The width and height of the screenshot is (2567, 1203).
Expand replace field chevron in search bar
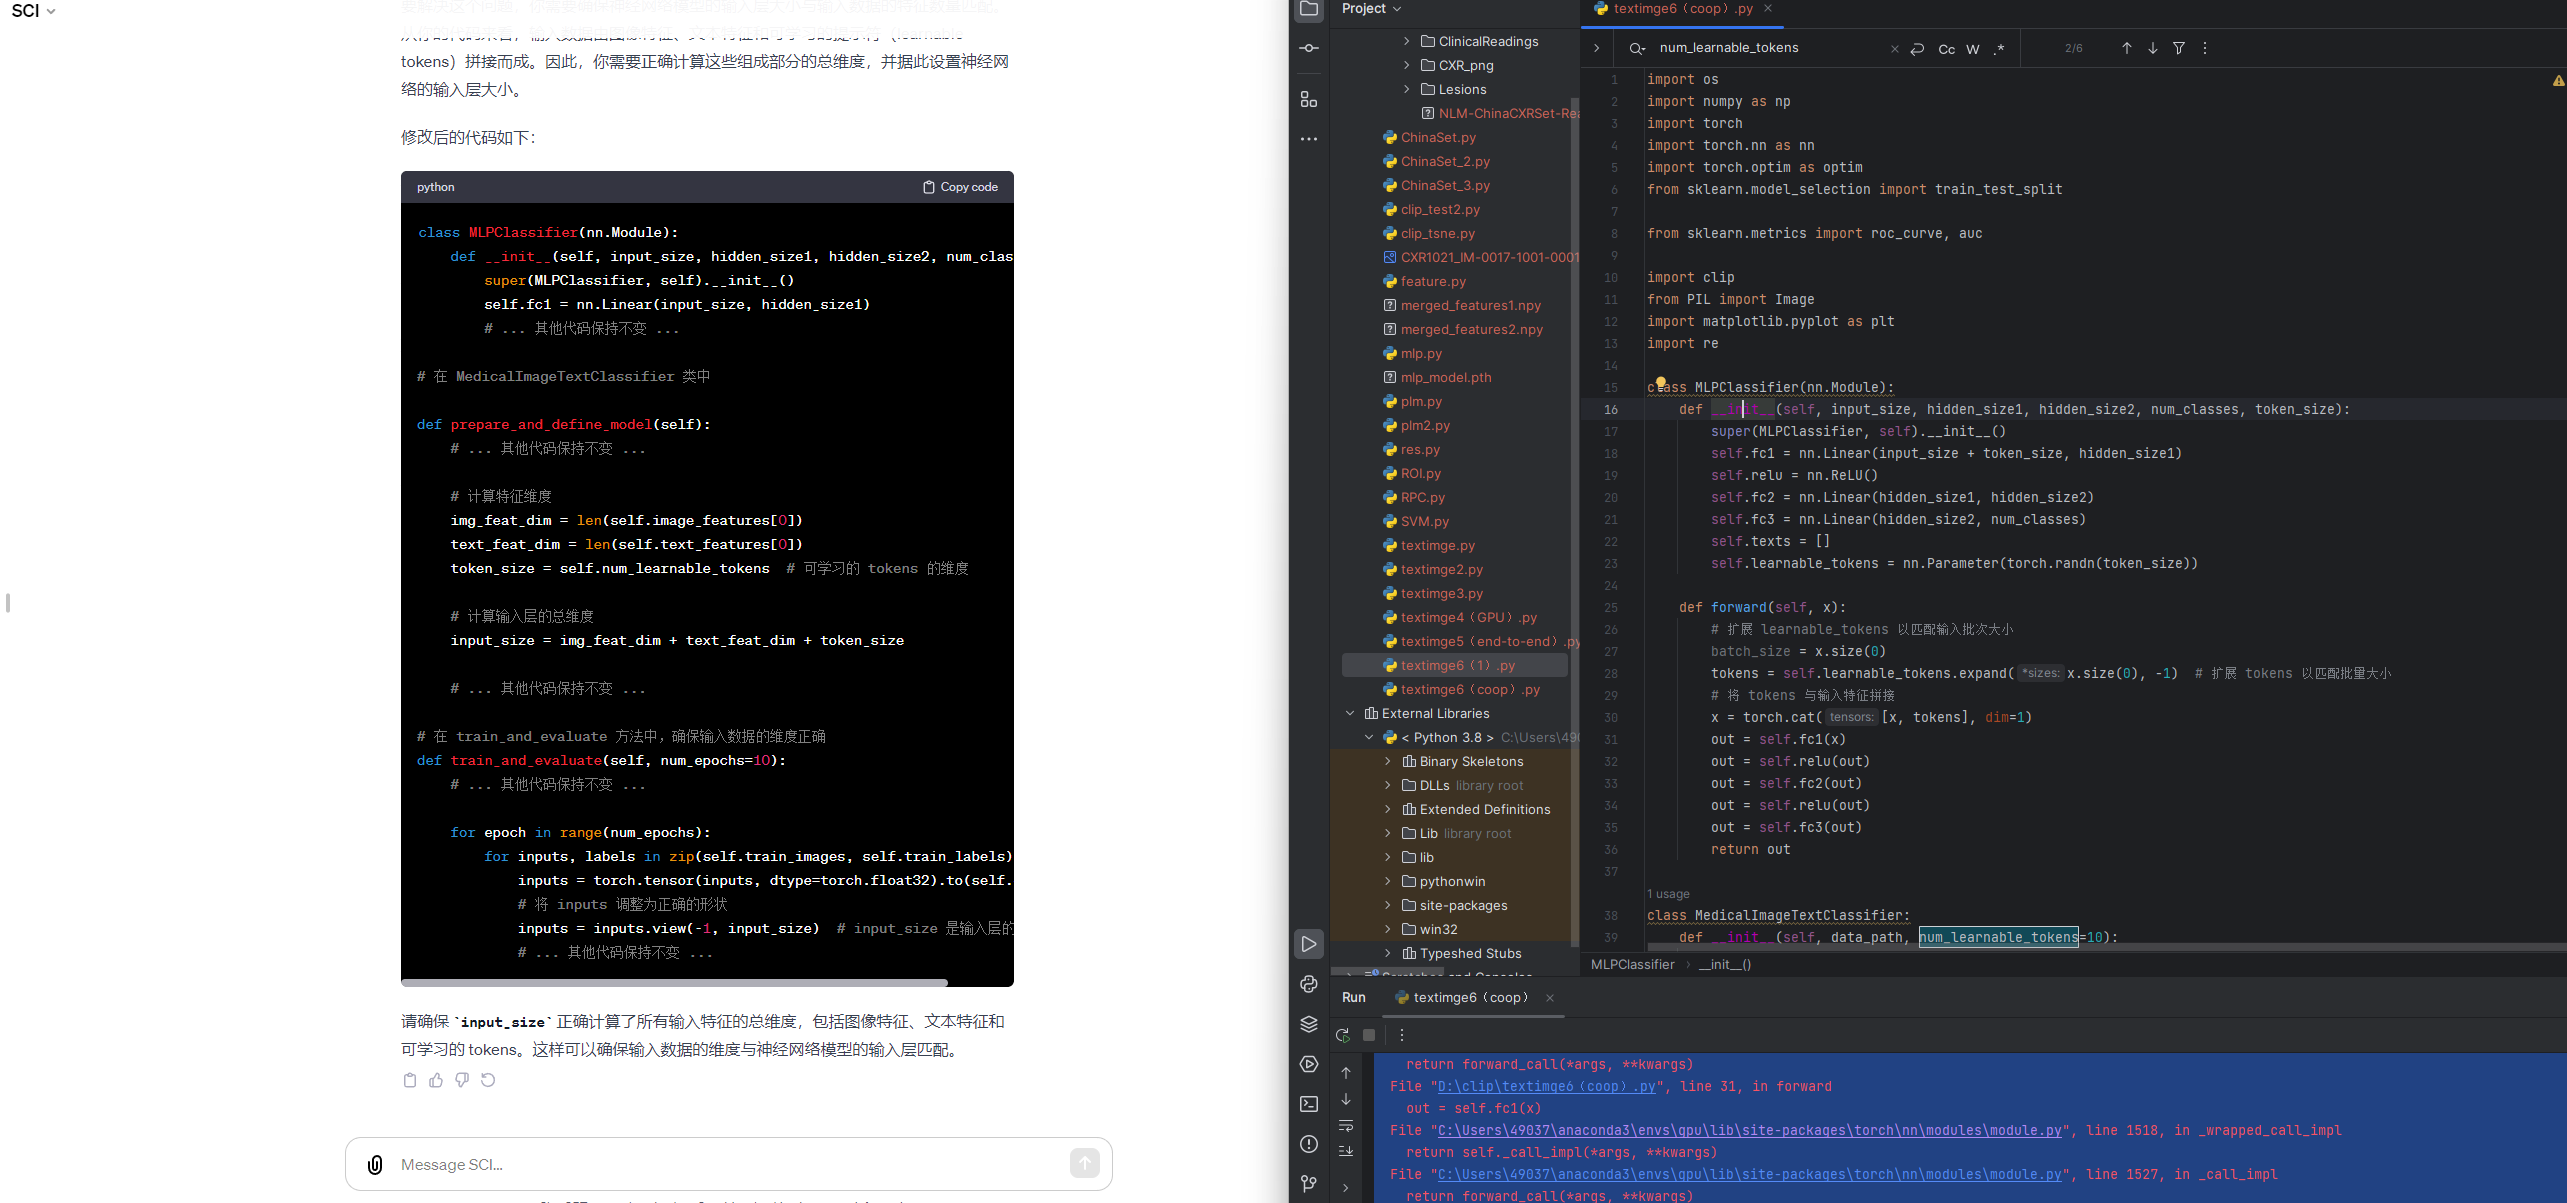pos(1596,48)
